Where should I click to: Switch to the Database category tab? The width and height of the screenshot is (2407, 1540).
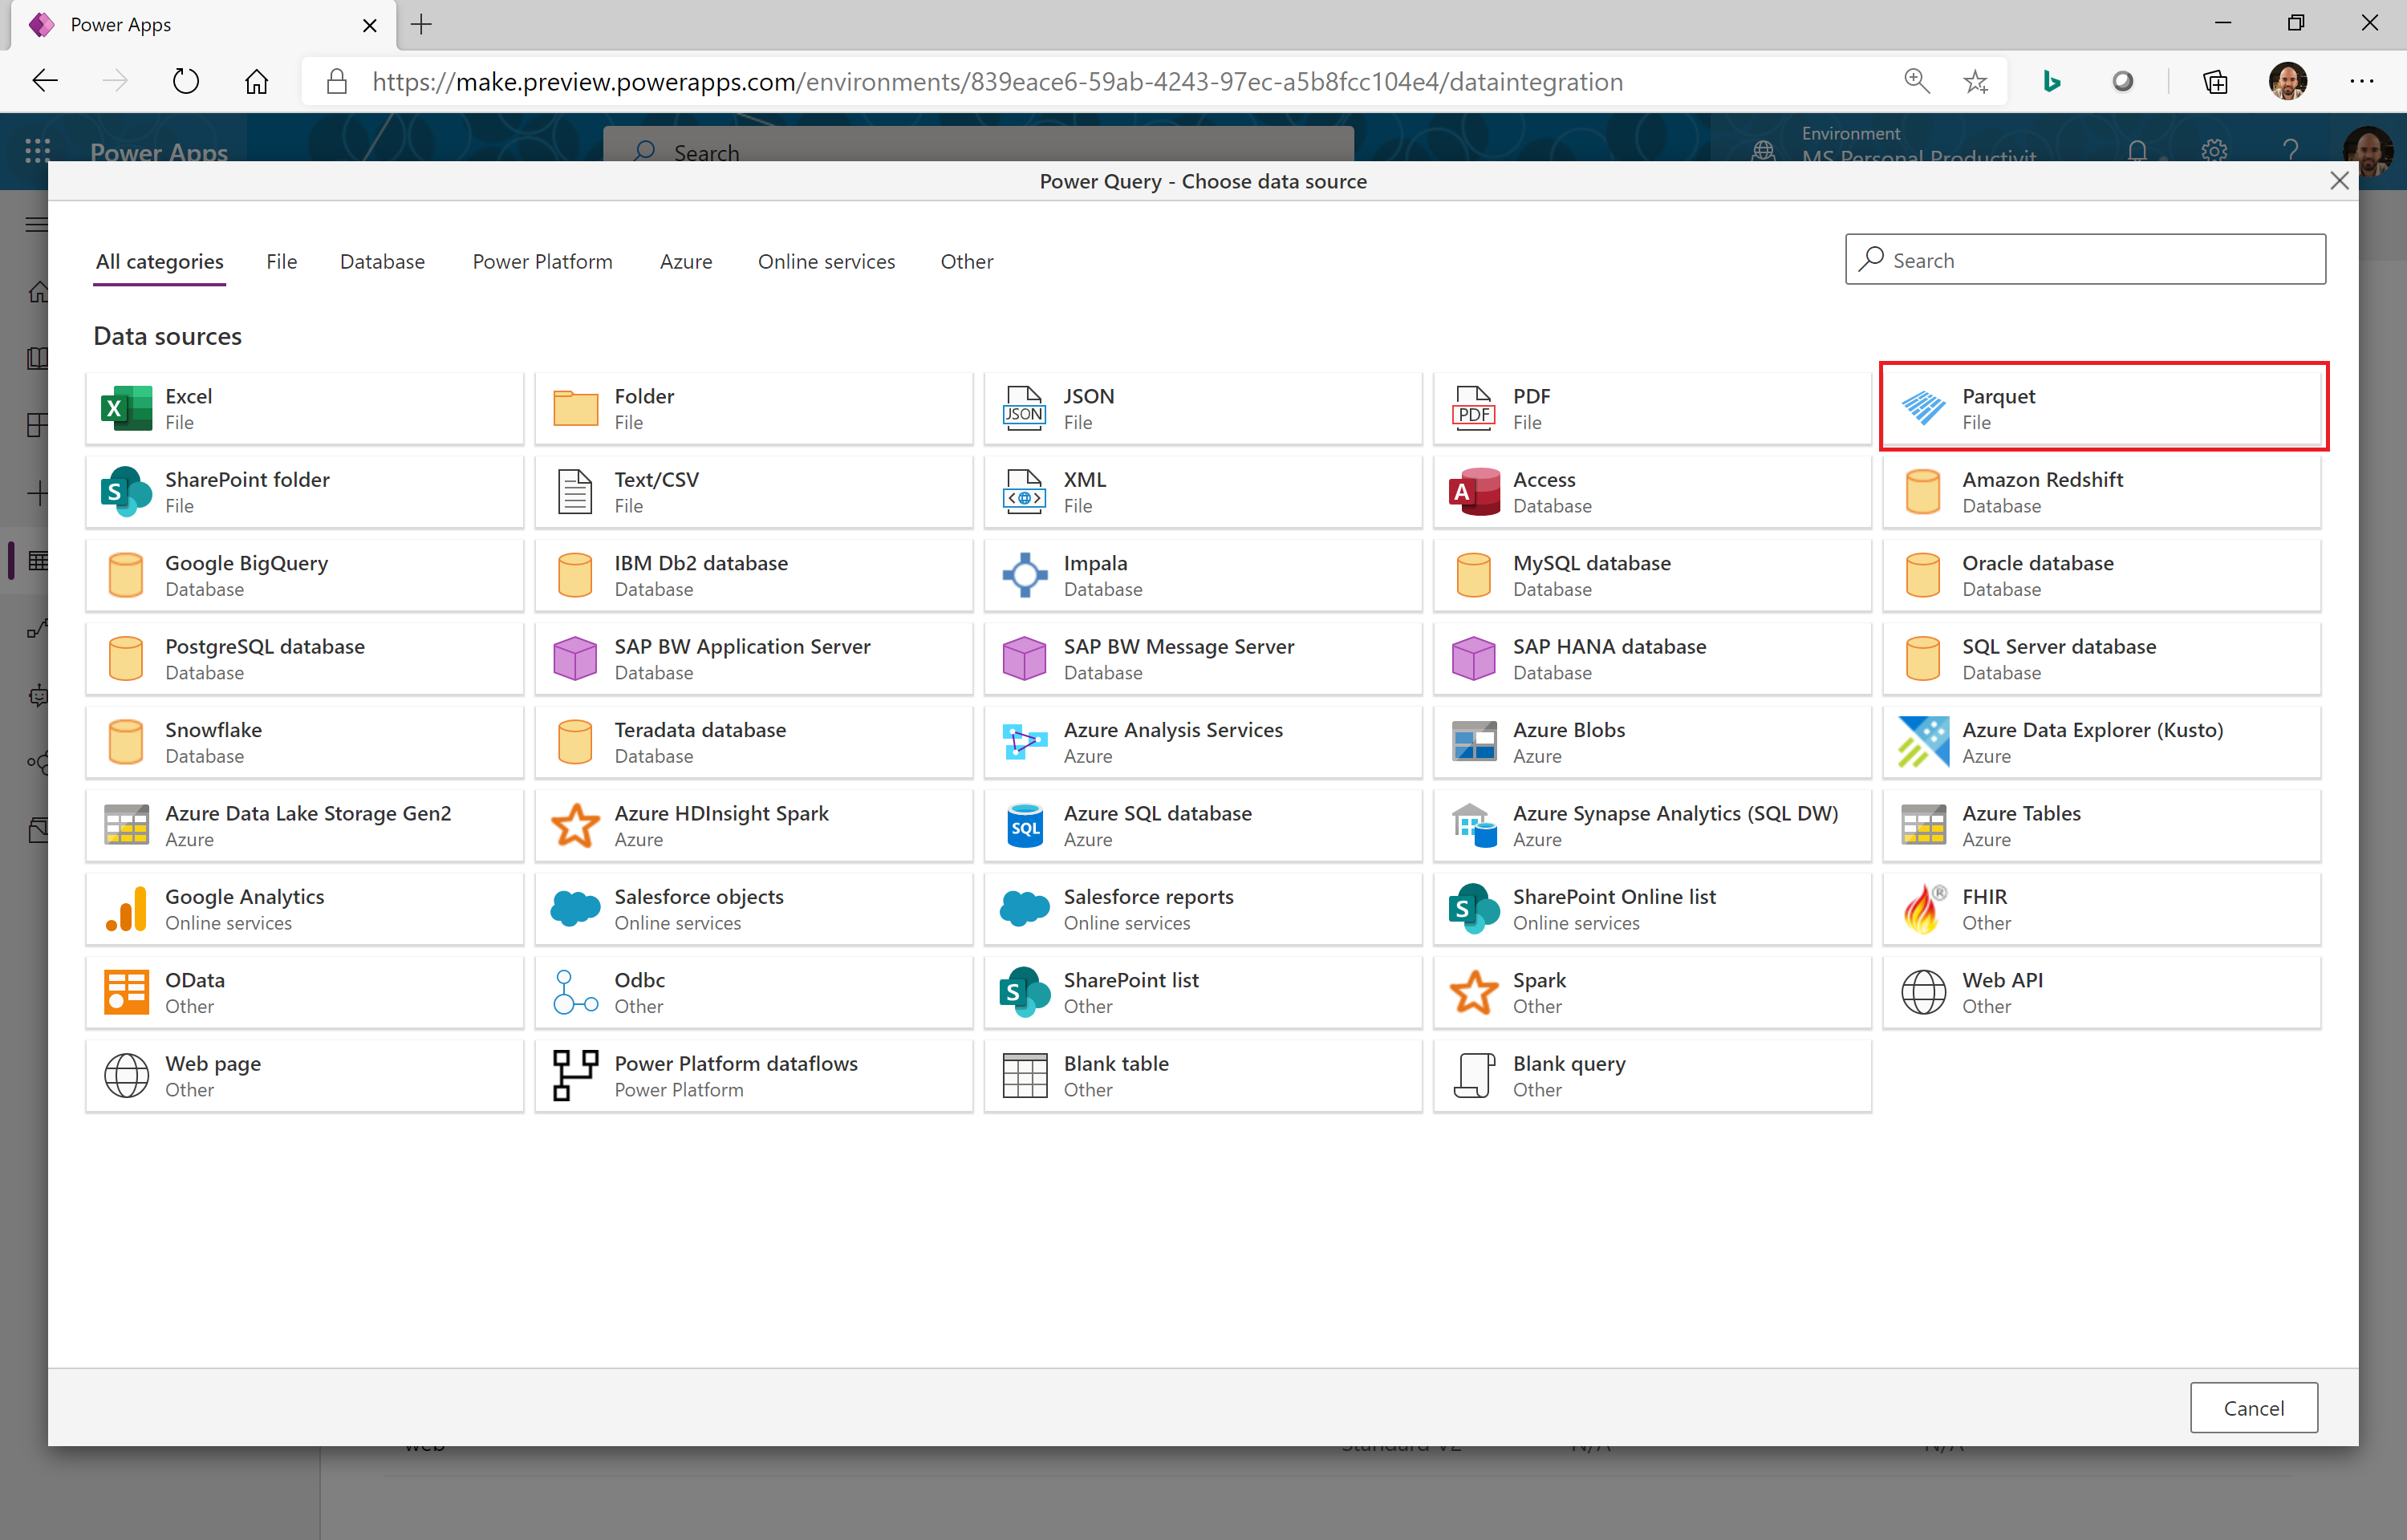click(382, 261)
